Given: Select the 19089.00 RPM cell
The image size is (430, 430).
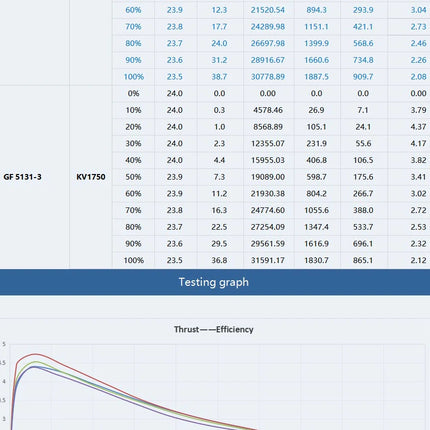Looking at the screenshot, I should point(268,177).
